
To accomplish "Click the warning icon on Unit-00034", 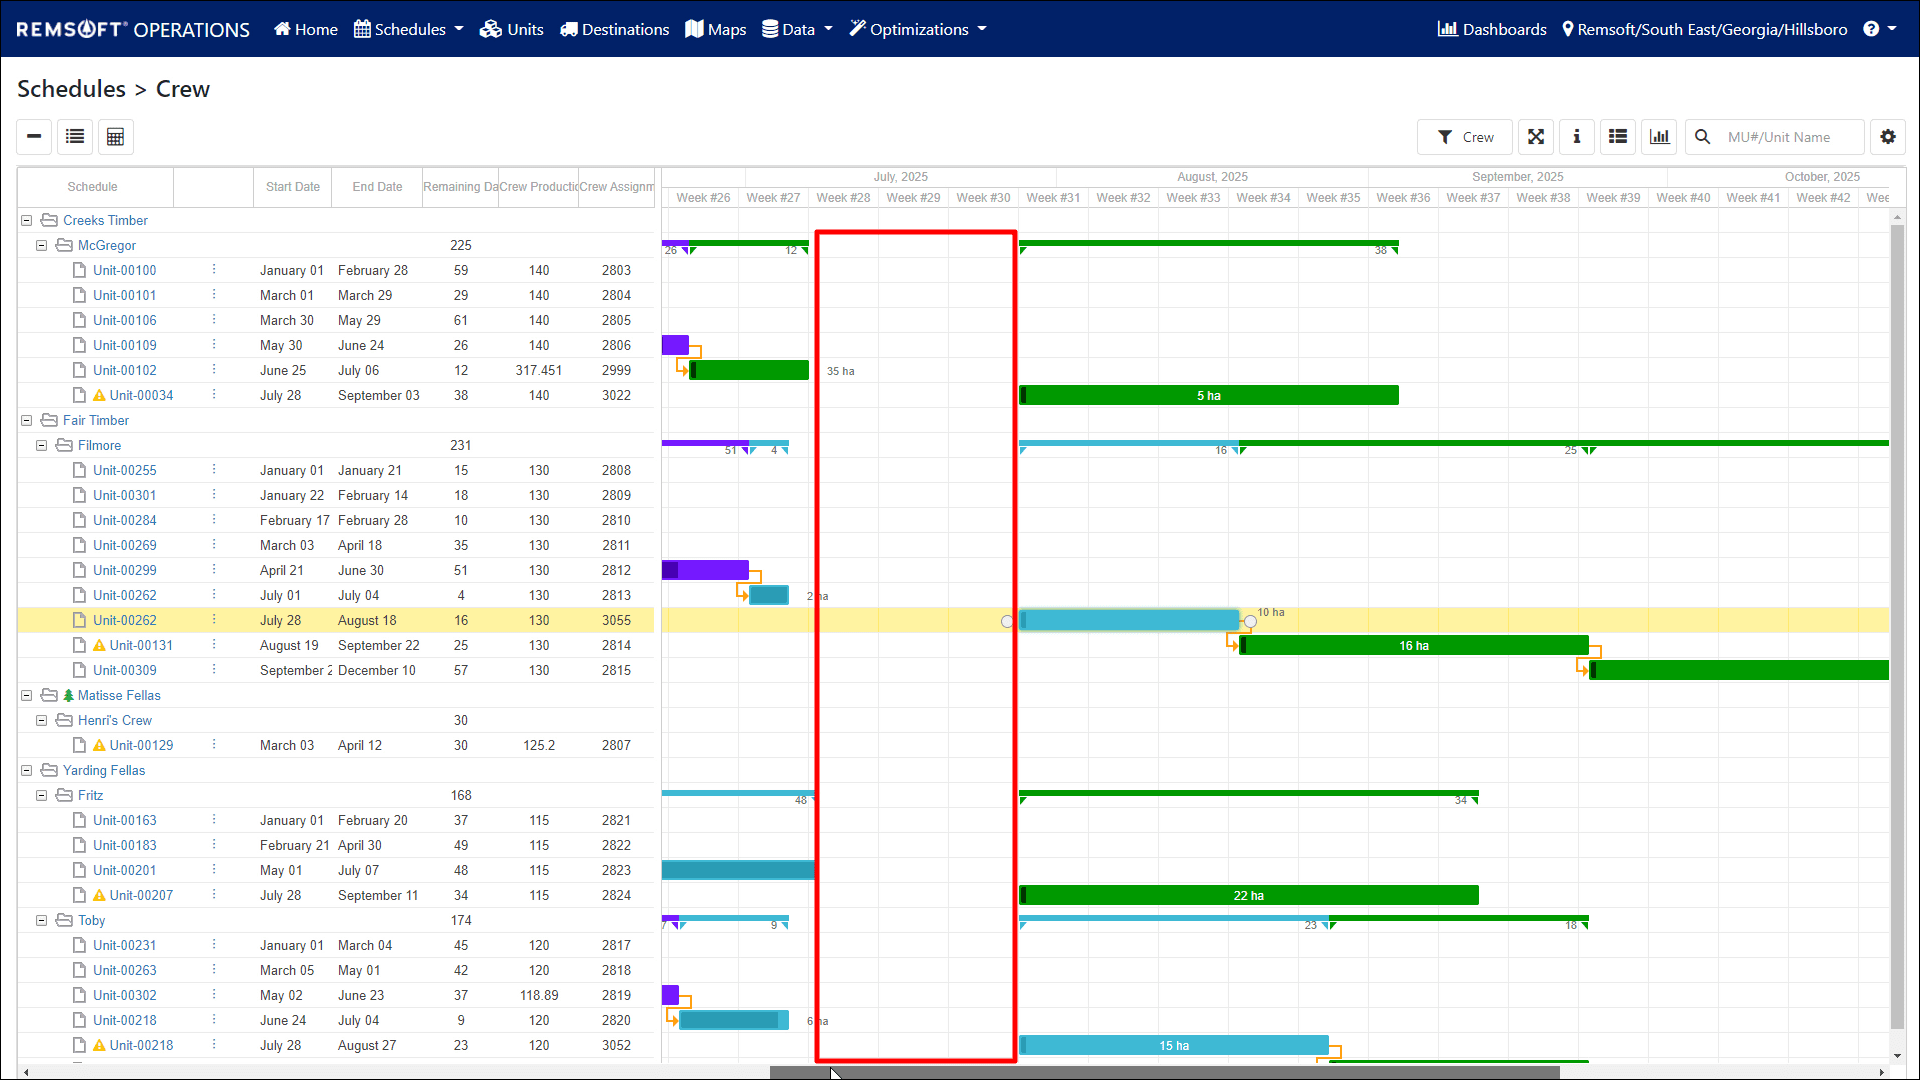I will [100, 395].
